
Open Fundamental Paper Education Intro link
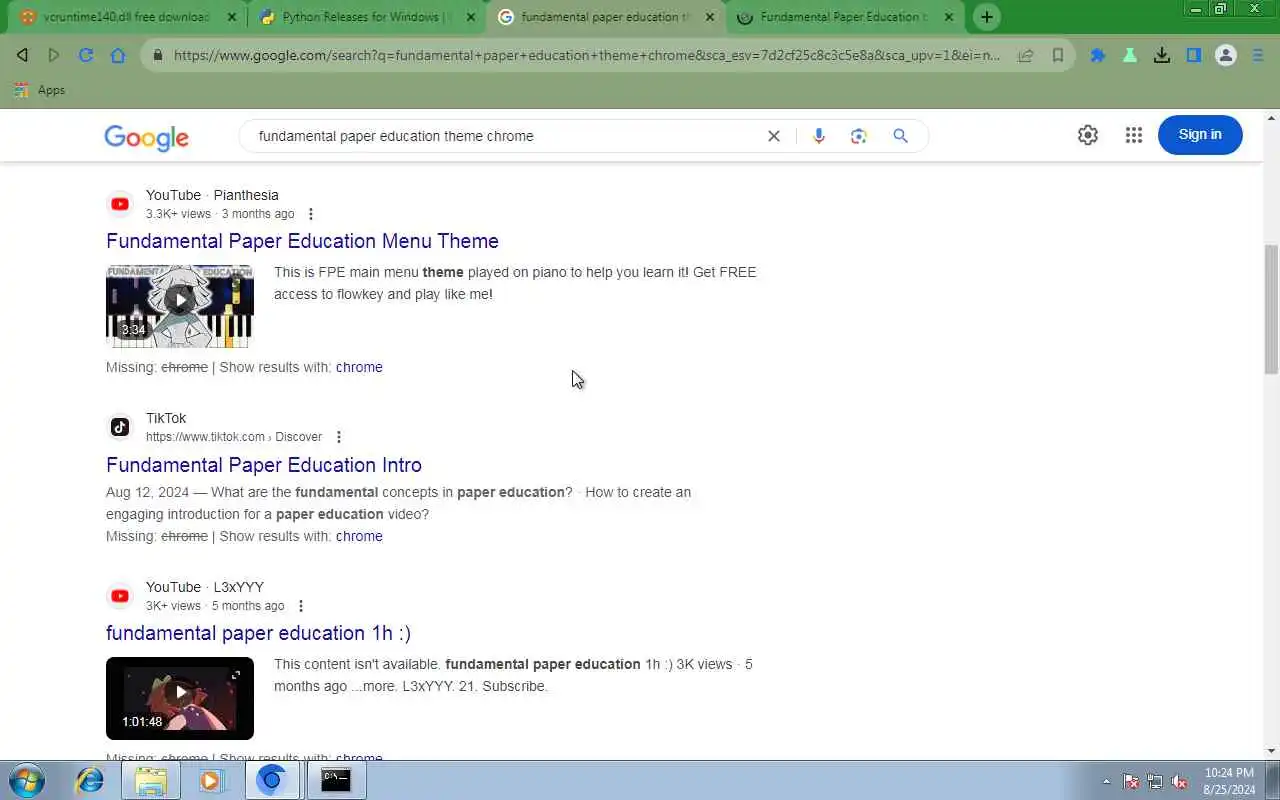[264, 465]
